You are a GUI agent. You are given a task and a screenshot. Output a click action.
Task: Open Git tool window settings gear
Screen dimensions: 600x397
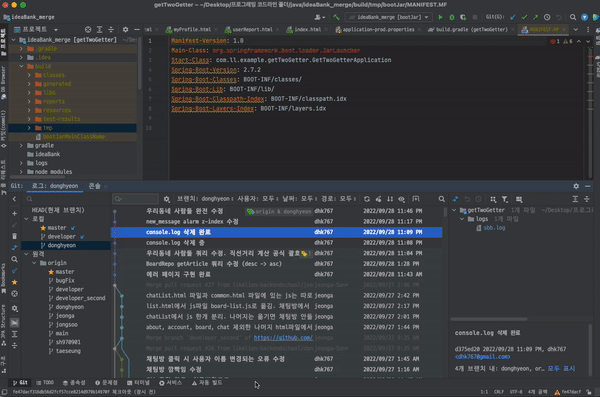576,186
